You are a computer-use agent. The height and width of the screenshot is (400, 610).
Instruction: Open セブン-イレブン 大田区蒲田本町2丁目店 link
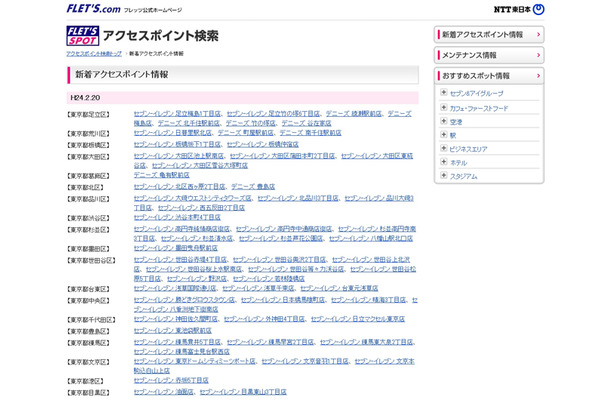coord(282,156)
